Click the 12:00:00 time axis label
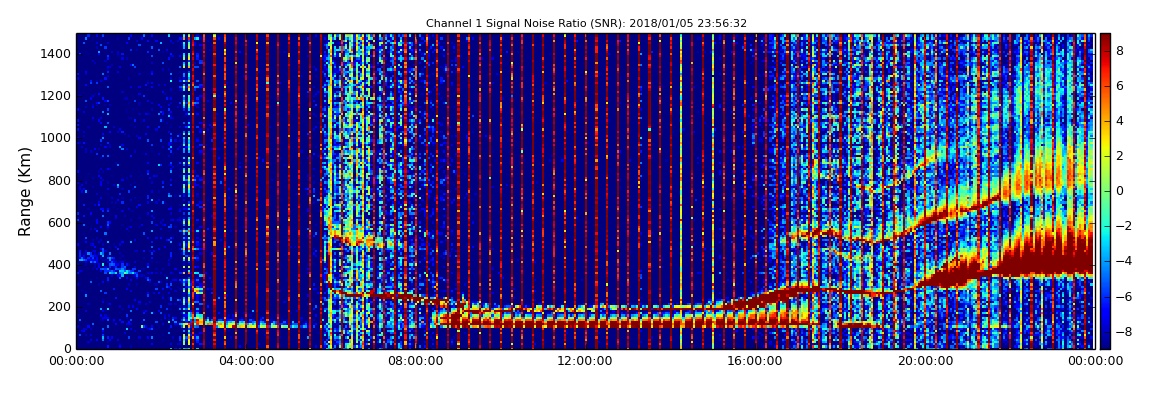Viewport: 1150px width, 407px height. click(x=585, y=361)
